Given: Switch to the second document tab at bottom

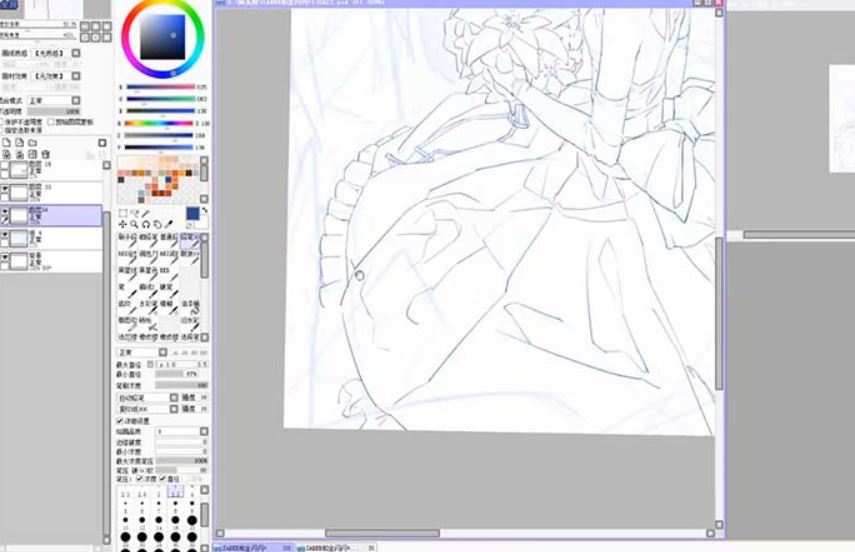Looking at the screenshot, I should click(x=330, y=547).
